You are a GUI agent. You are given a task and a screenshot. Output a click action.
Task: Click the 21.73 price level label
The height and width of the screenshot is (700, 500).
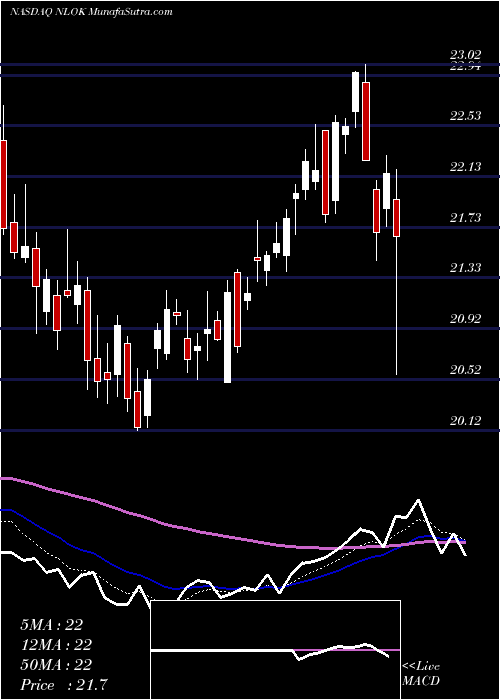(465, 218)
